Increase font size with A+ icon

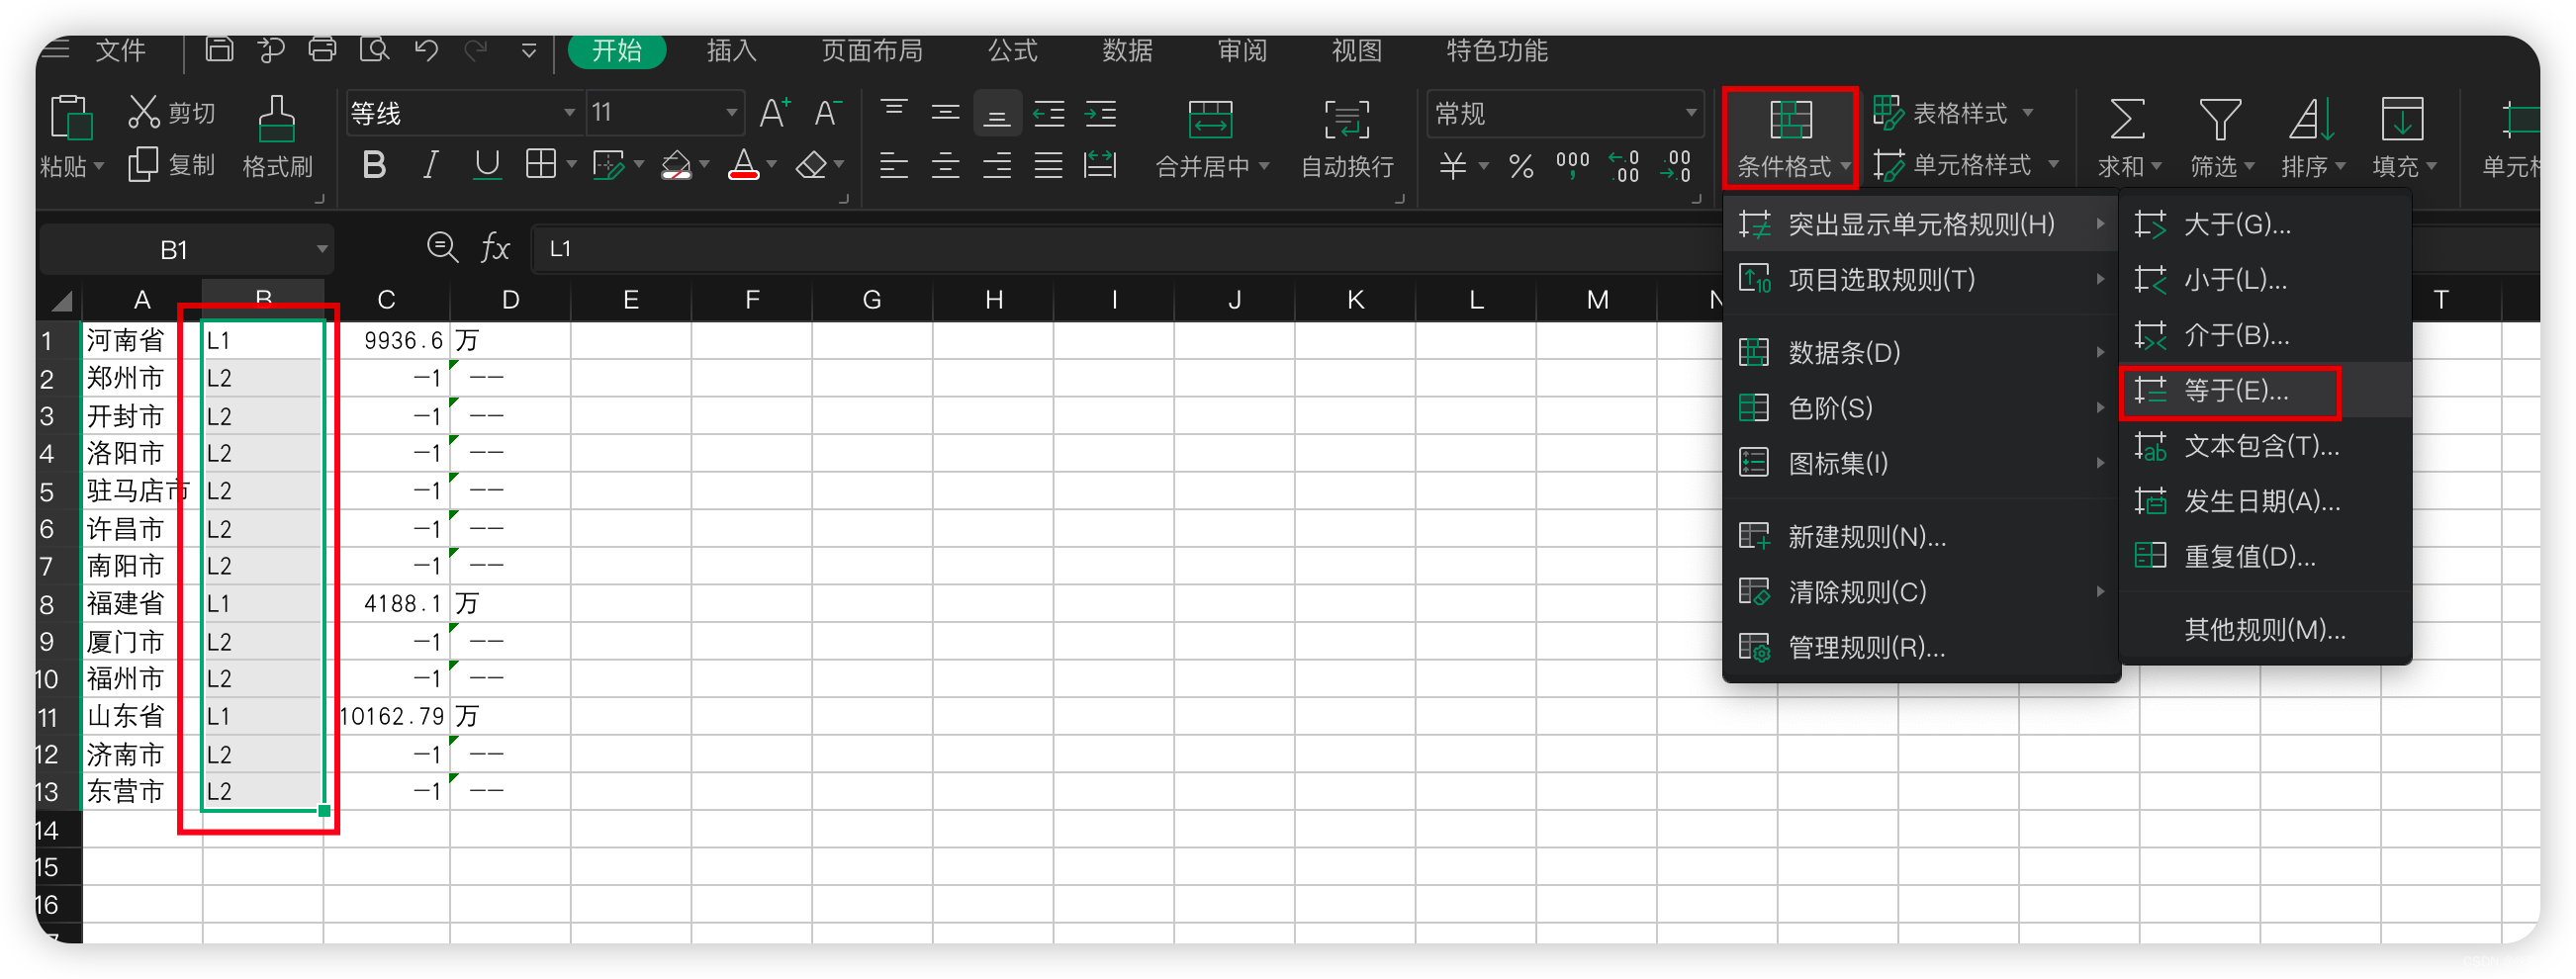[775, 113]
